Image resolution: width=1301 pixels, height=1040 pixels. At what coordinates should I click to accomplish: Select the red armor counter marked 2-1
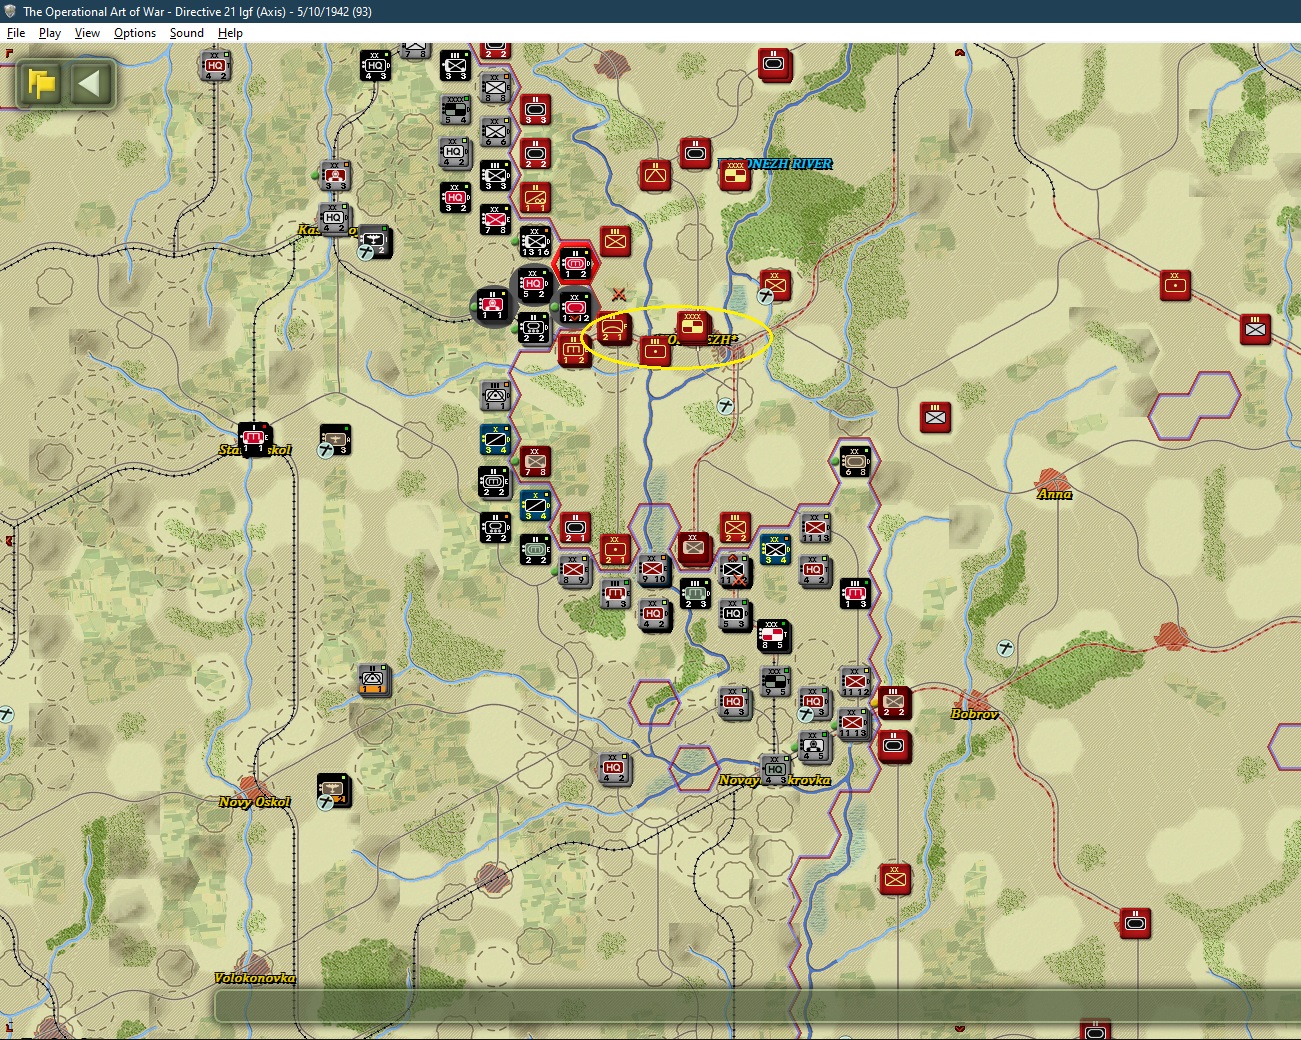coord(575,527)
